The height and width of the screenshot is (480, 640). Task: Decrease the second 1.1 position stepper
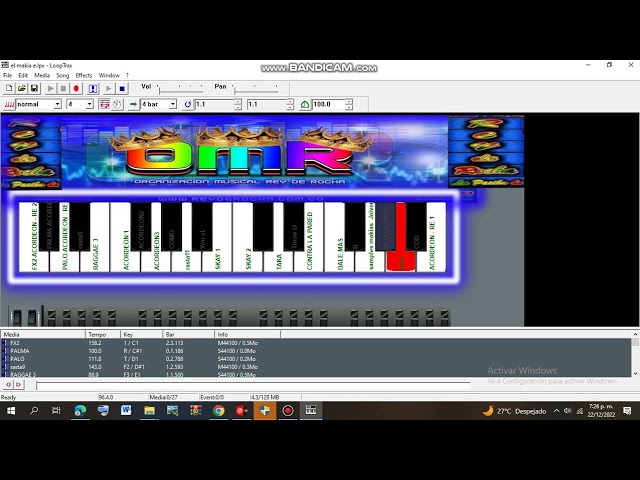290,107
